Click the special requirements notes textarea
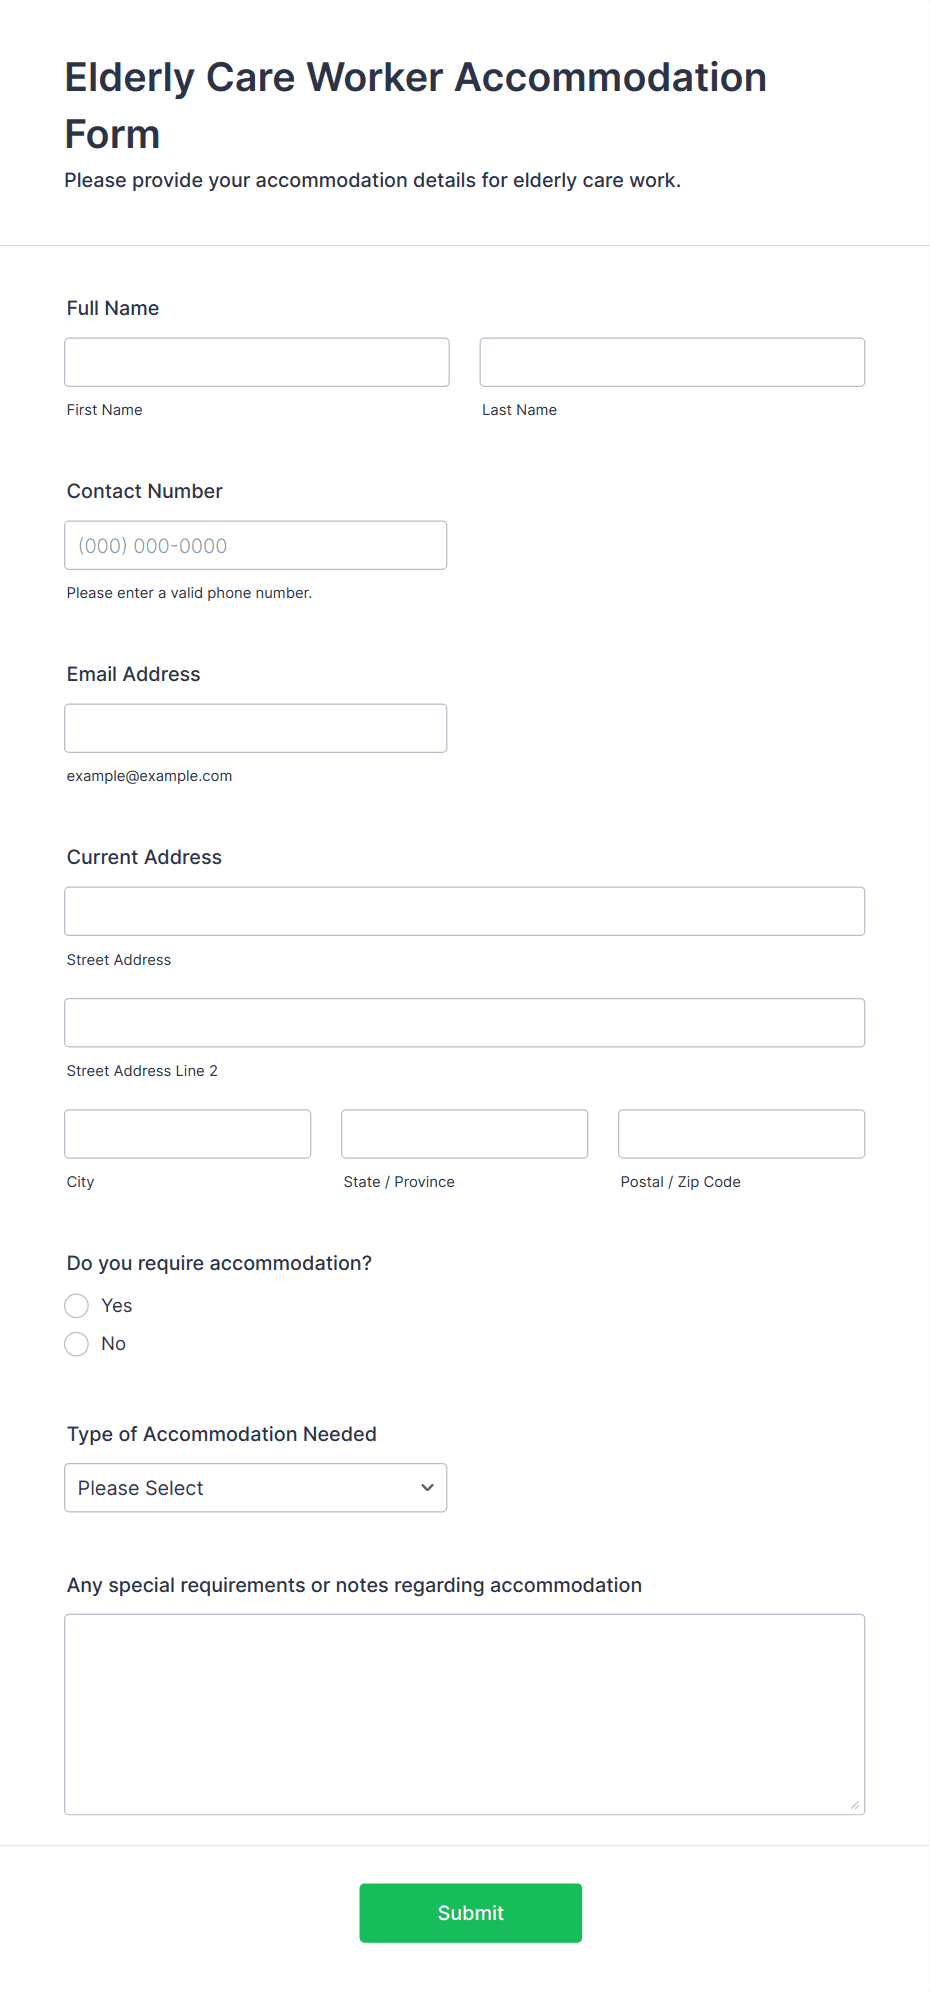This screenshot has height=1992, width=930. tap(465, 1713)
